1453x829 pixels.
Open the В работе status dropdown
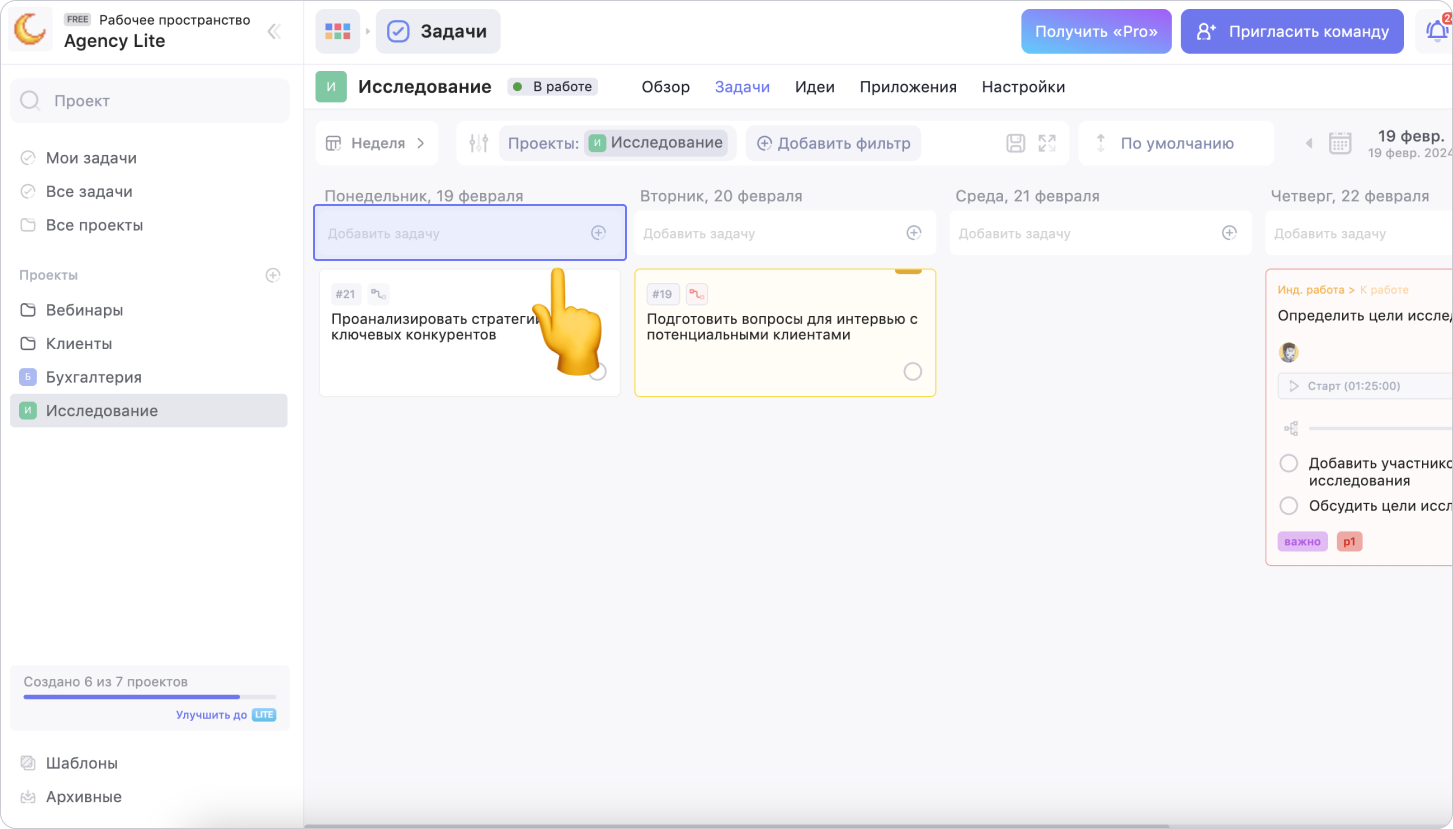(x=552, y=87)
